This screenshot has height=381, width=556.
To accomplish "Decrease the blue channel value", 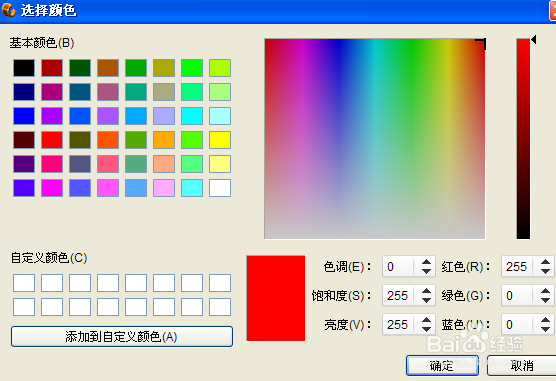I will 546,329.
